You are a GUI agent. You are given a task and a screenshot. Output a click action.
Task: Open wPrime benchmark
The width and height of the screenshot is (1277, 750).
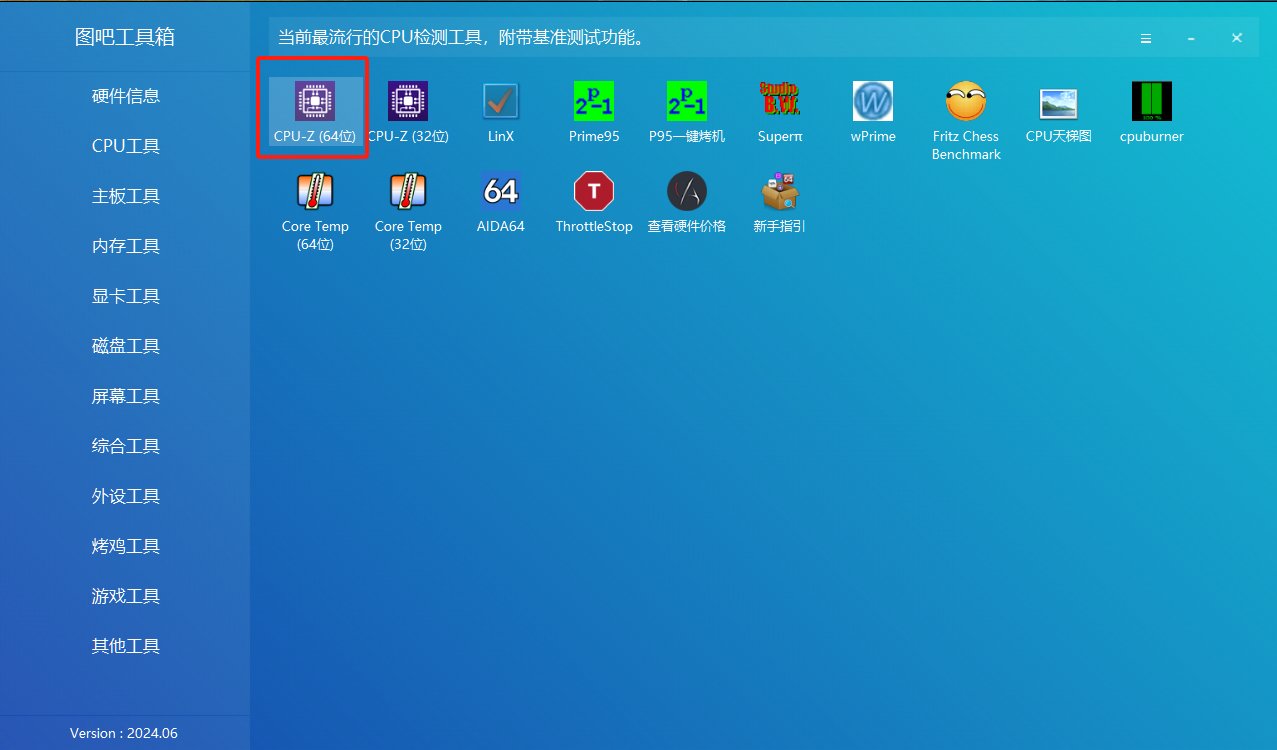[873, 111]
